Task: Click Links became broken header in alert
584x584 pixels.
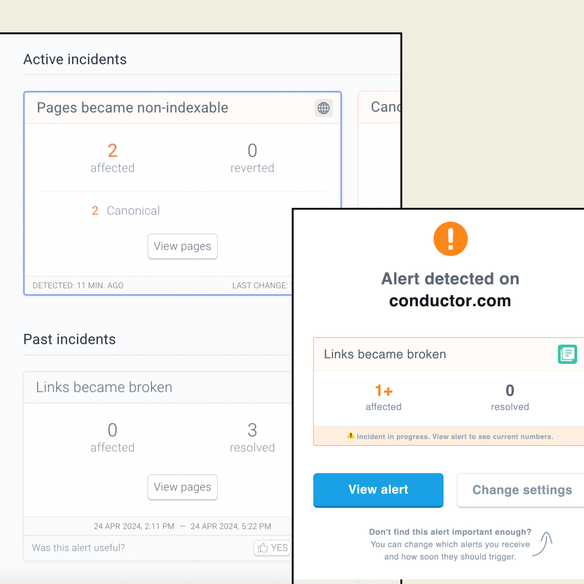Action: click(x=449, y=354)
